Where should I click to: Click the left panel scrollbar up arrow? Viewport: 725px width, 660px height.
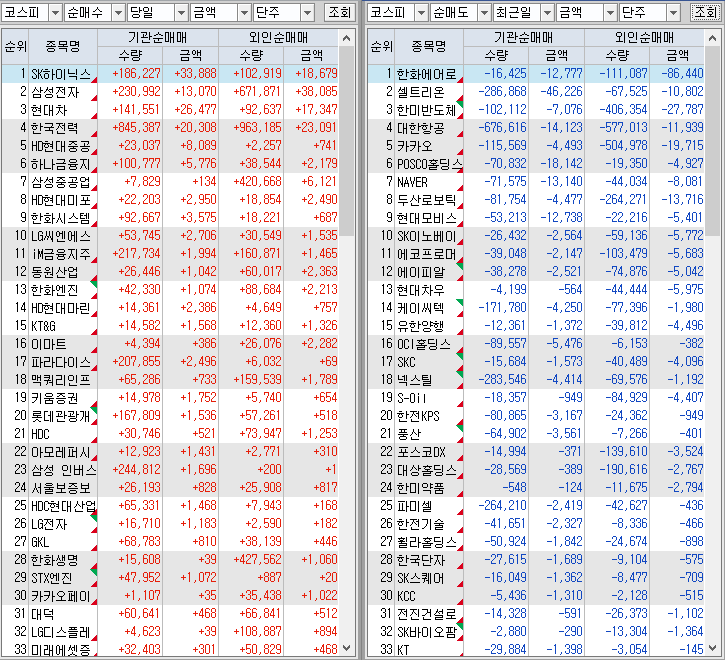pos(346,38)
